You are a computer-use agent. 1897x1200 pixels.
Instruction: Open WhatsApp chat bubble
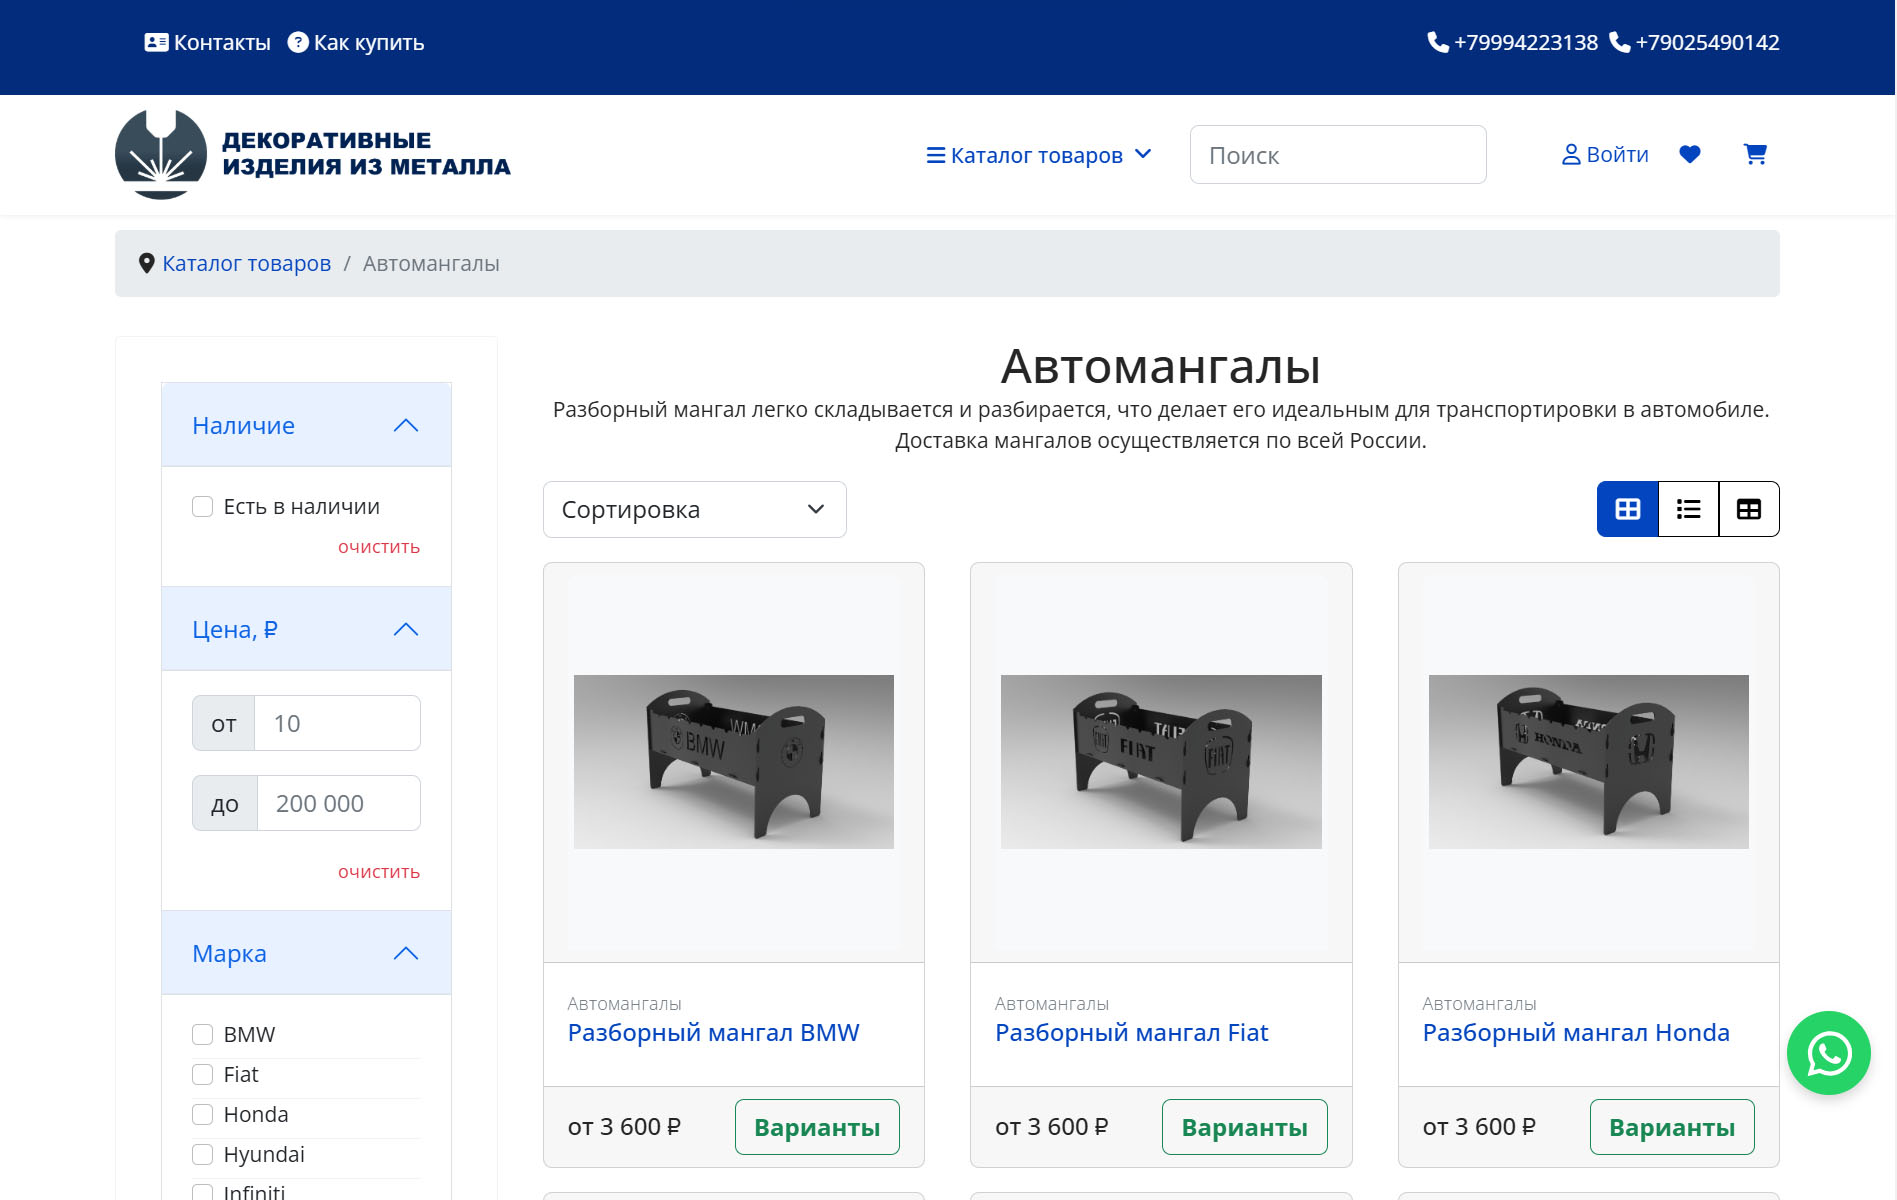click(1829, 1053)
